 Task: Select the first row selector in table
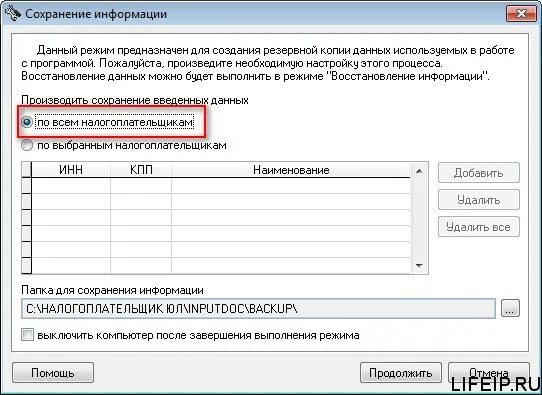click(26, 186)
